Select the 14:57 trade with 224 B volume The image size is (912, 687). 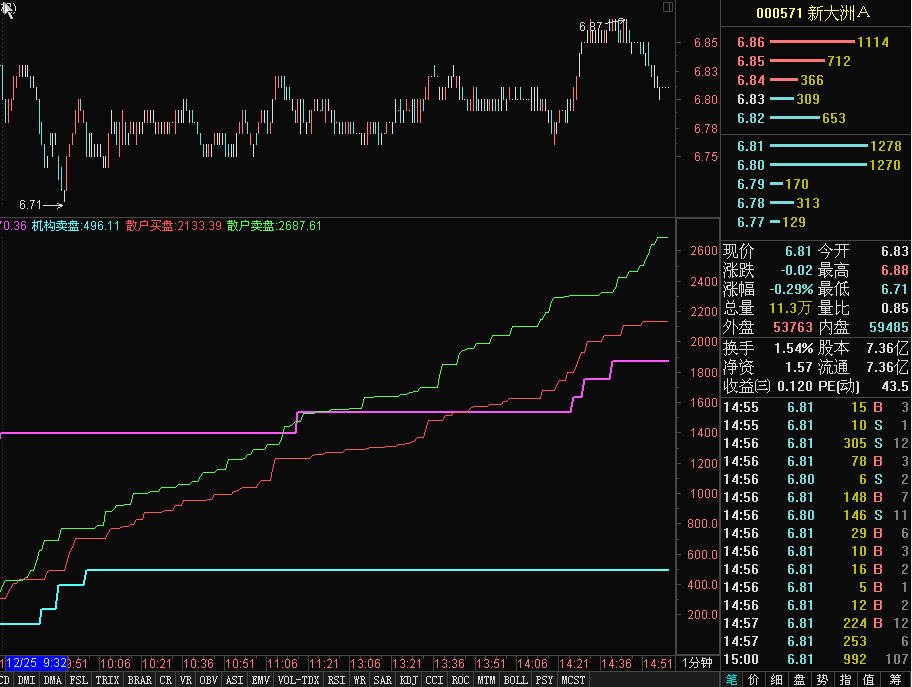click(816, 624)
